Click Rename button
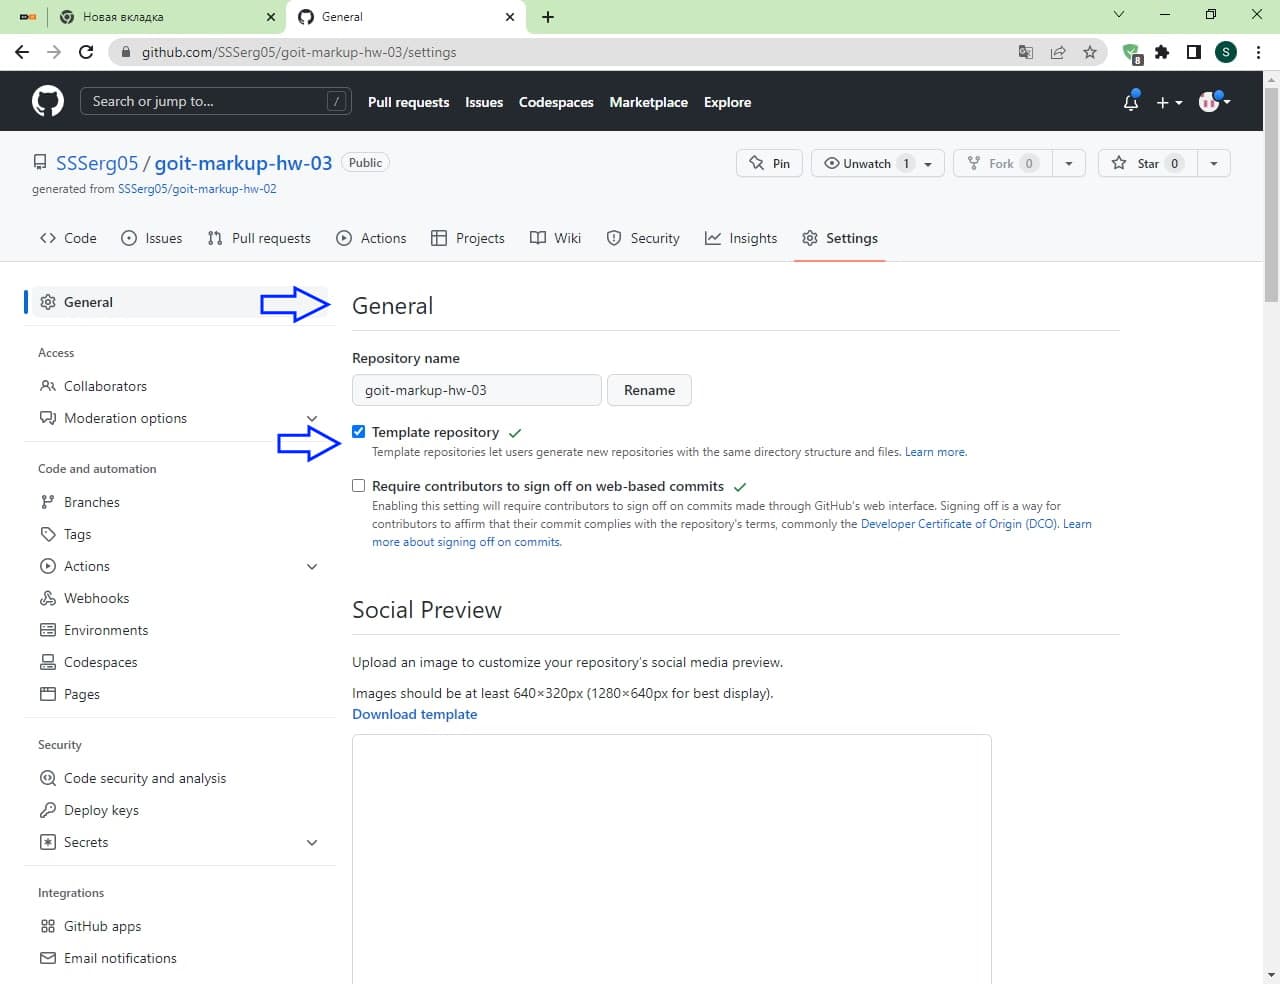Viewport: 1280px width, 984px height. [x=649, y=390]
